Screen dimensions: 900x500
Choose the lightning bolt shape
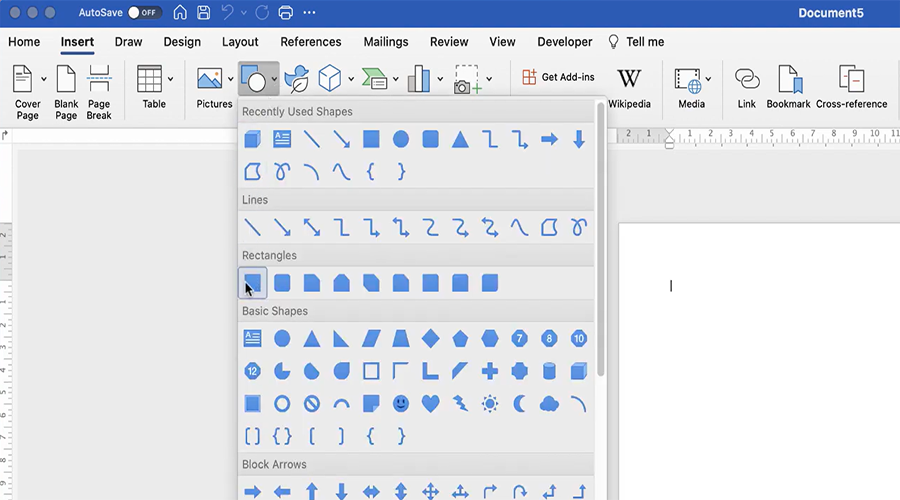[x=460, y=404]
